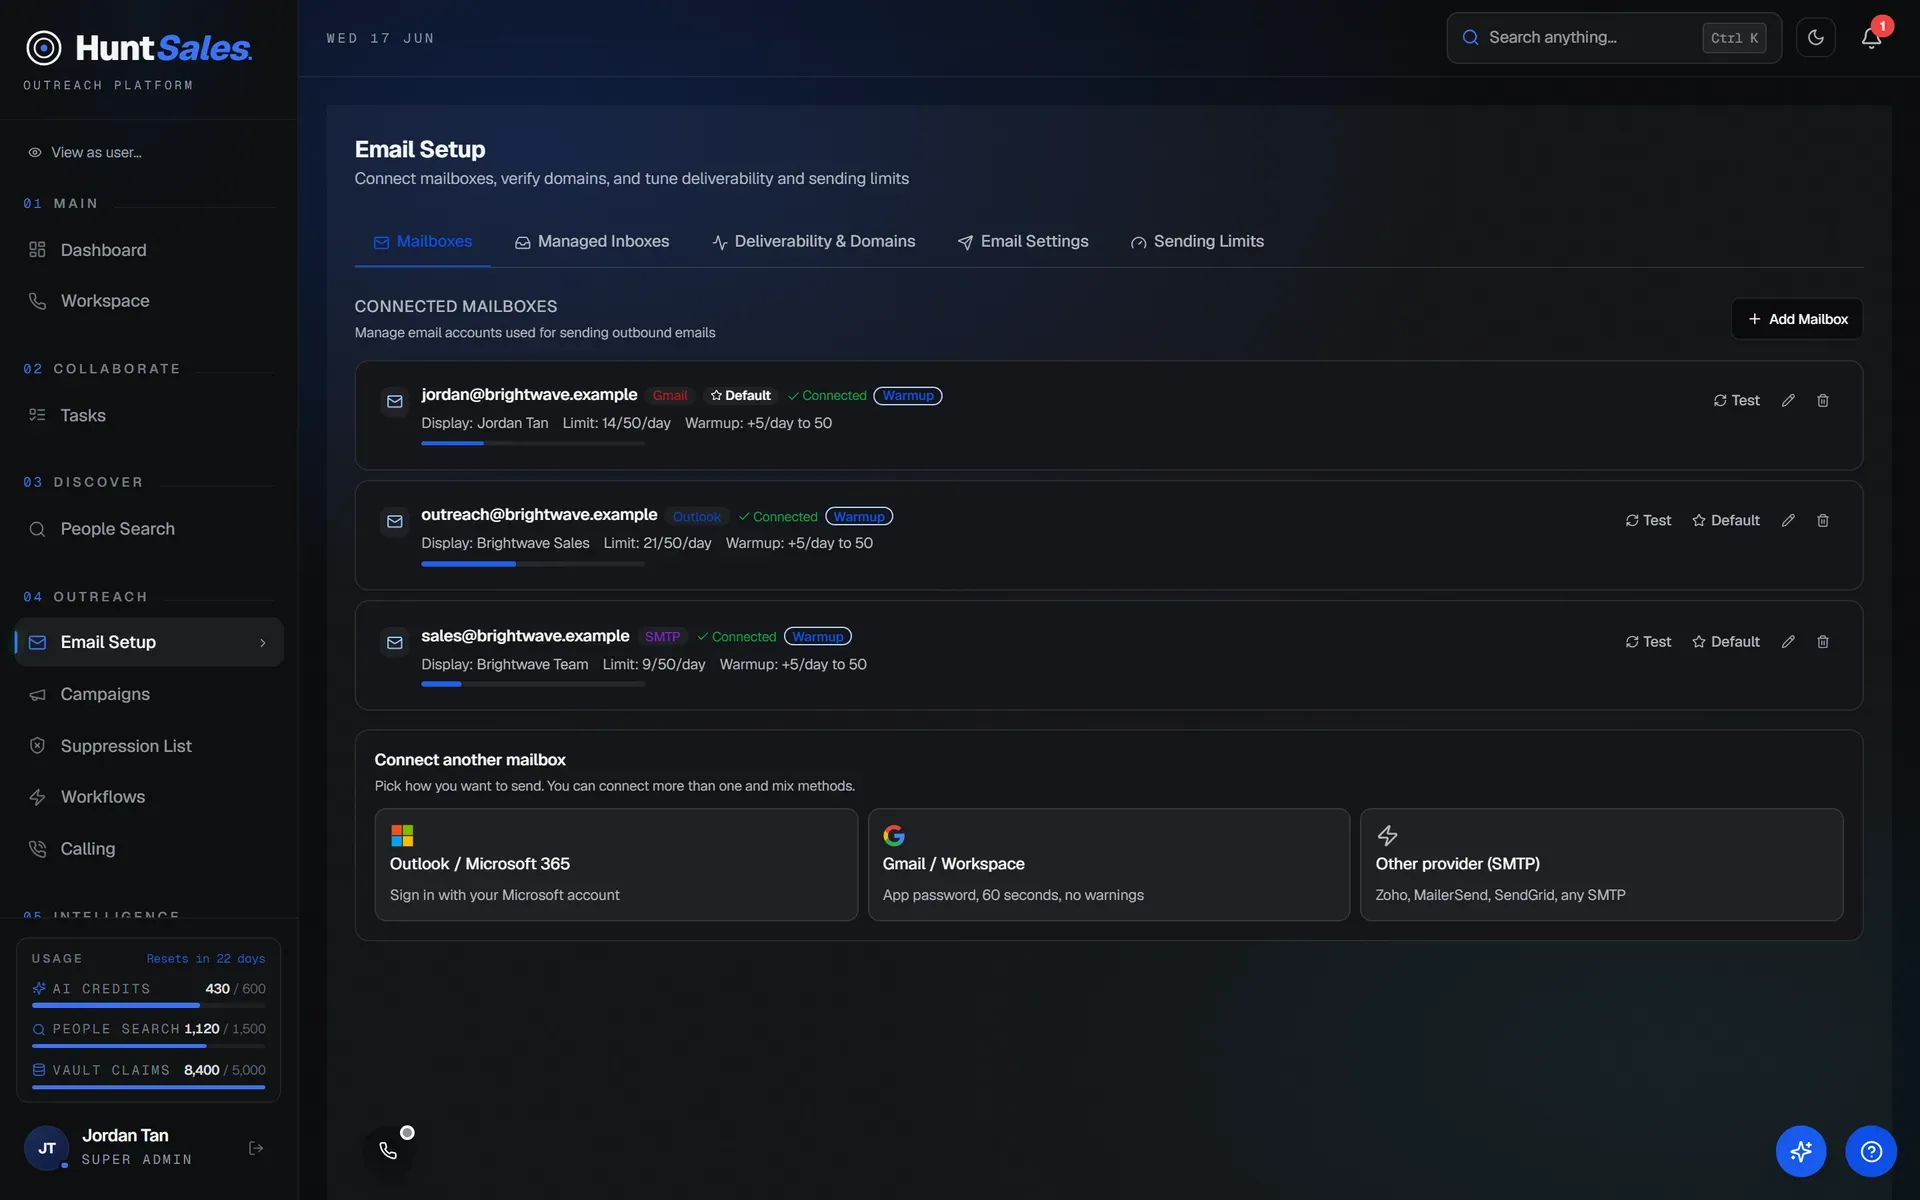Click Warmup badge on jordan mailbox
This screenshot has height=1200, width=1920.
click(908, 396)
